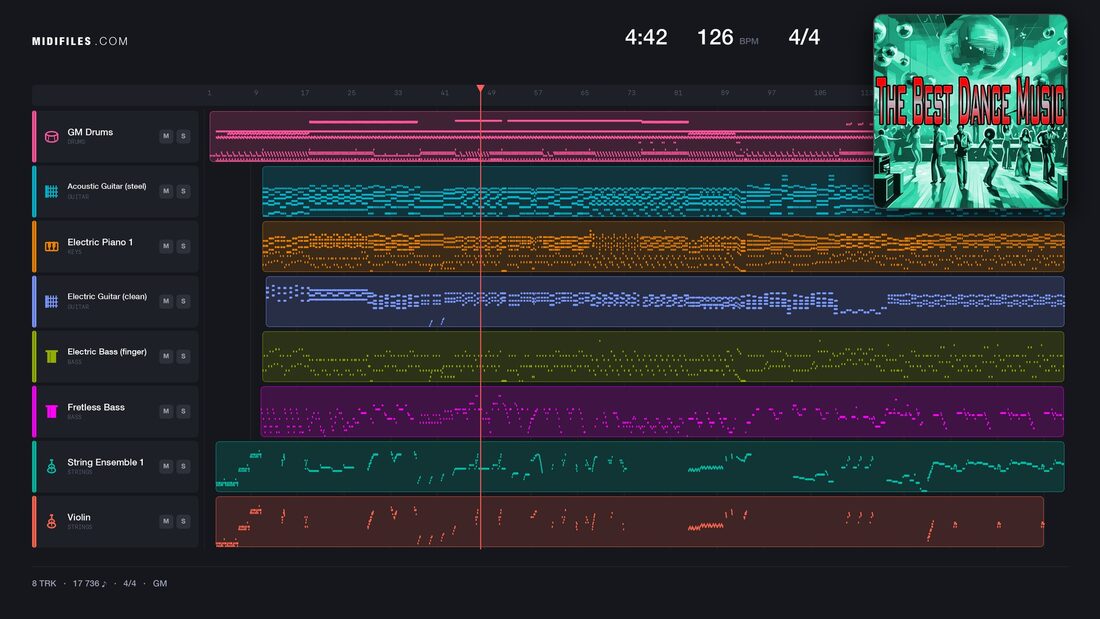Solo the Electric Guitar (clean) track
Viewport: 1100px width, 619px height.
coord(183,301)
